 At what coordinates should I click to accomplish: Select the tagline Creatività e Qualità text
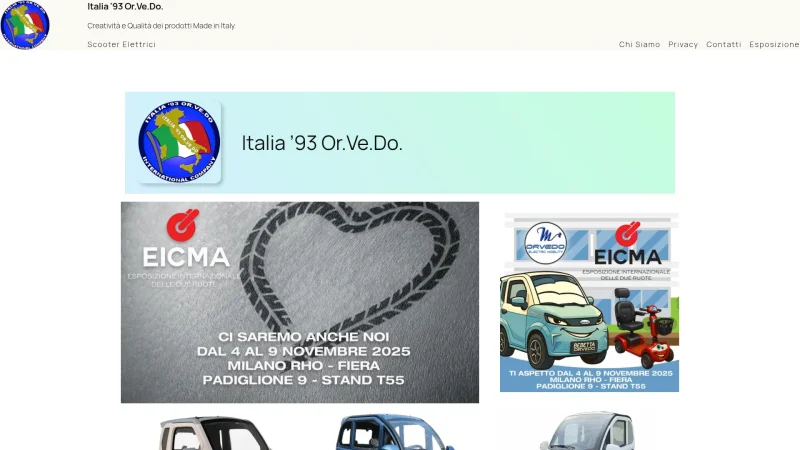point(161,26)
